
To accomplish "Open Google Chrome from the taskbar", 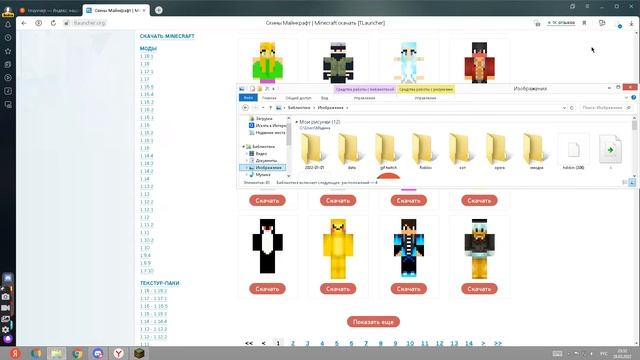I will coord(78,353).
